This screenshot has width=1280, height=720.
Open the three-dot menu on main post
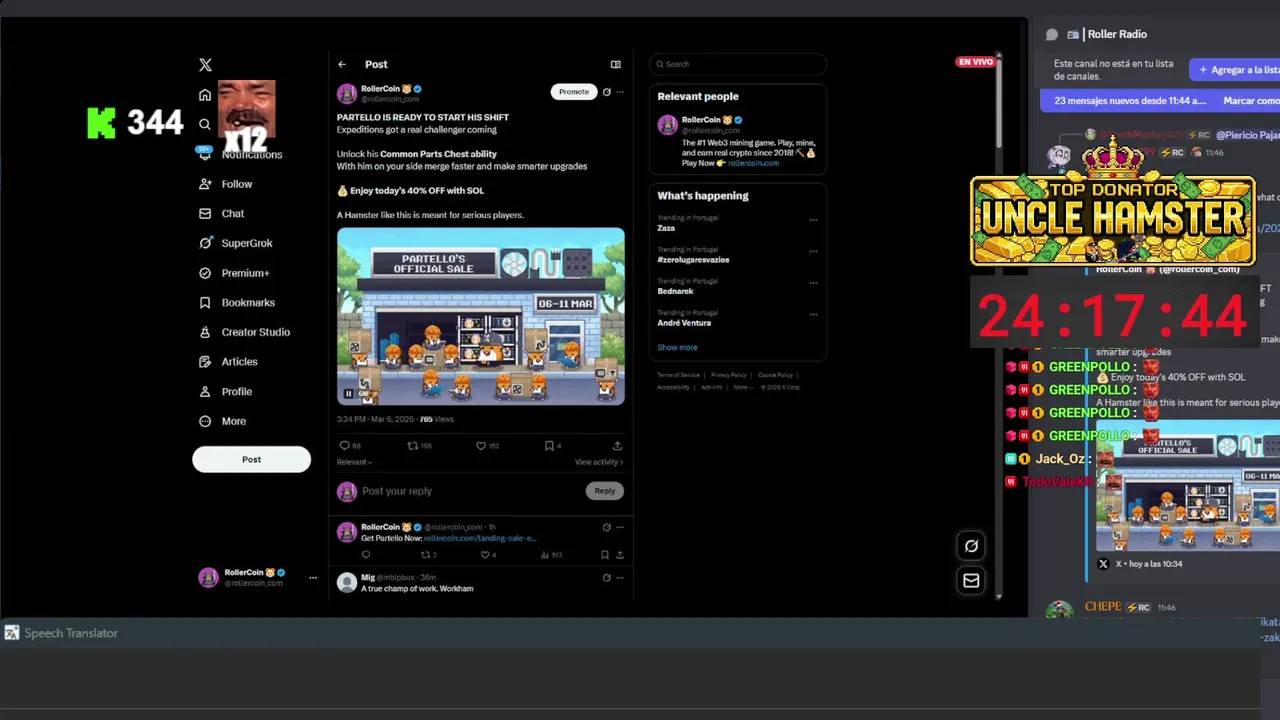click(x=620, y=92)
